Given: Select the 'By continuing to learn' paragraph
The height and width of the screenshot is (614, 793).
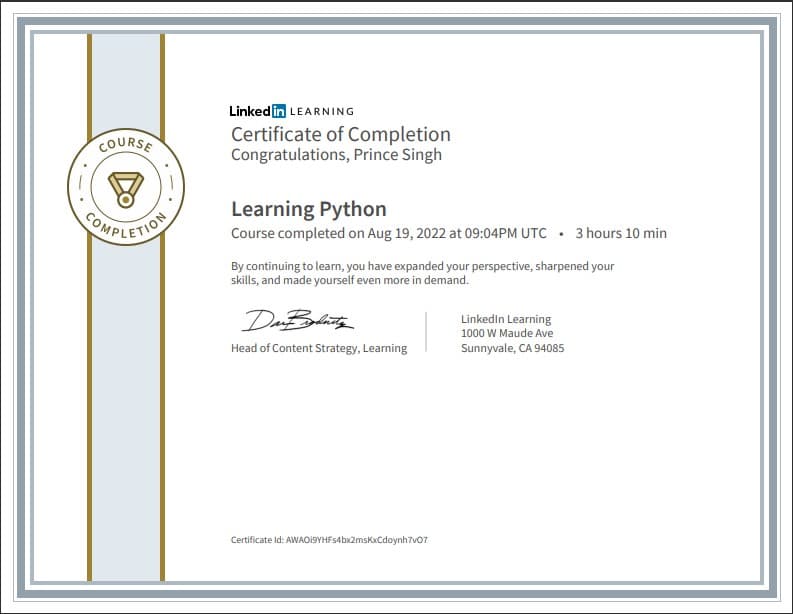Looking at the screenshot, I should (422, 273).
